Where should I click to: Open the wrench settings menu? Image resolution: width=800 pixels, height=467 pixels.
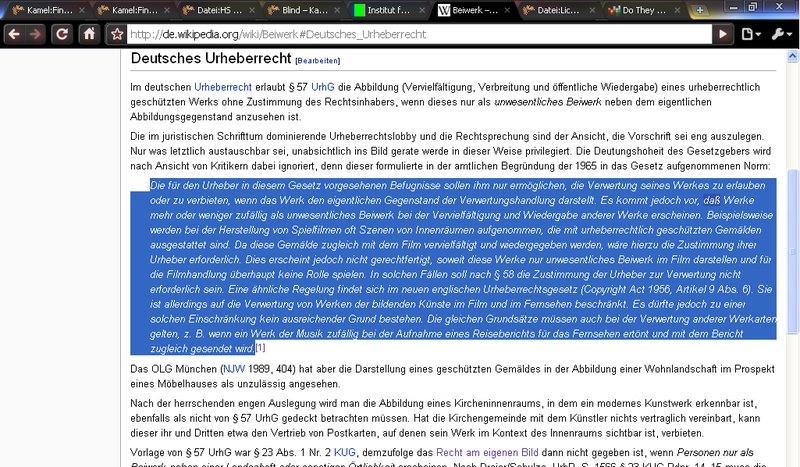click(x=781, y=34)
